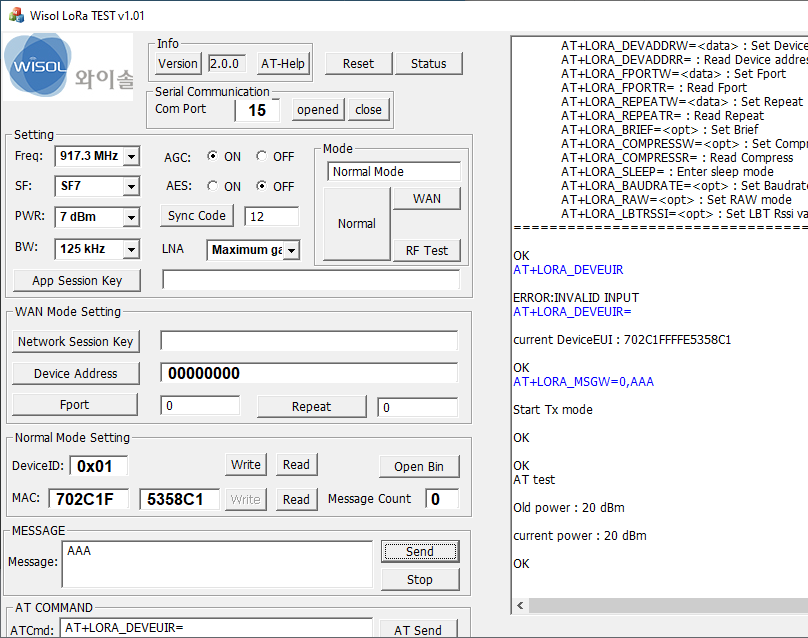Open the PWR dropdown set to 7 dBm

click(x=131, y=217)
